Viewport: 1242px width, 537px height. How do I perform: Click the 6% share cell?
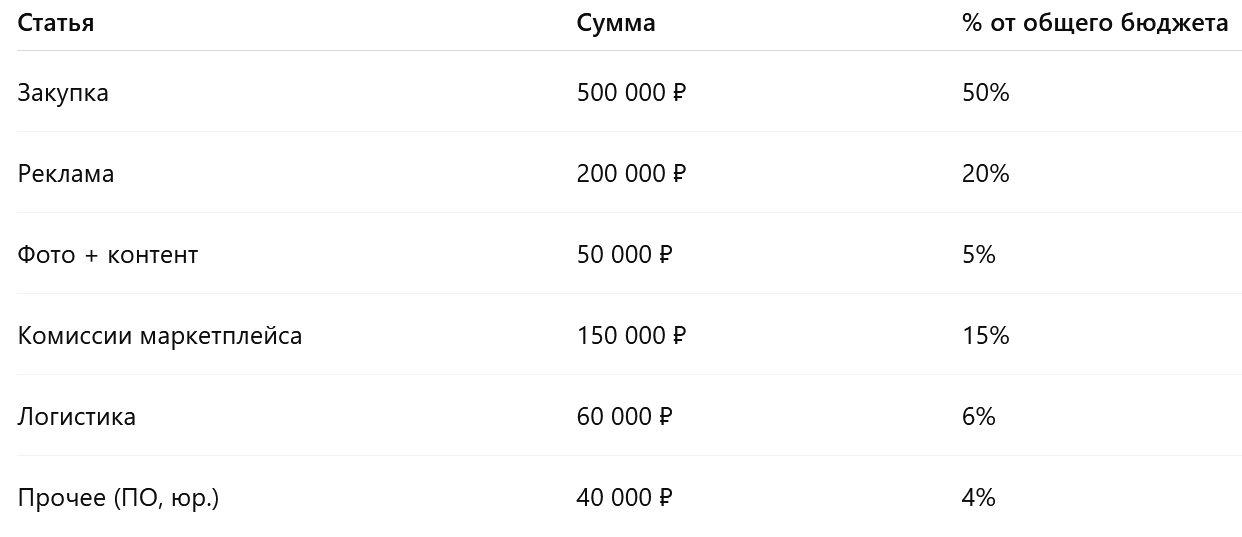pos(979,417)
